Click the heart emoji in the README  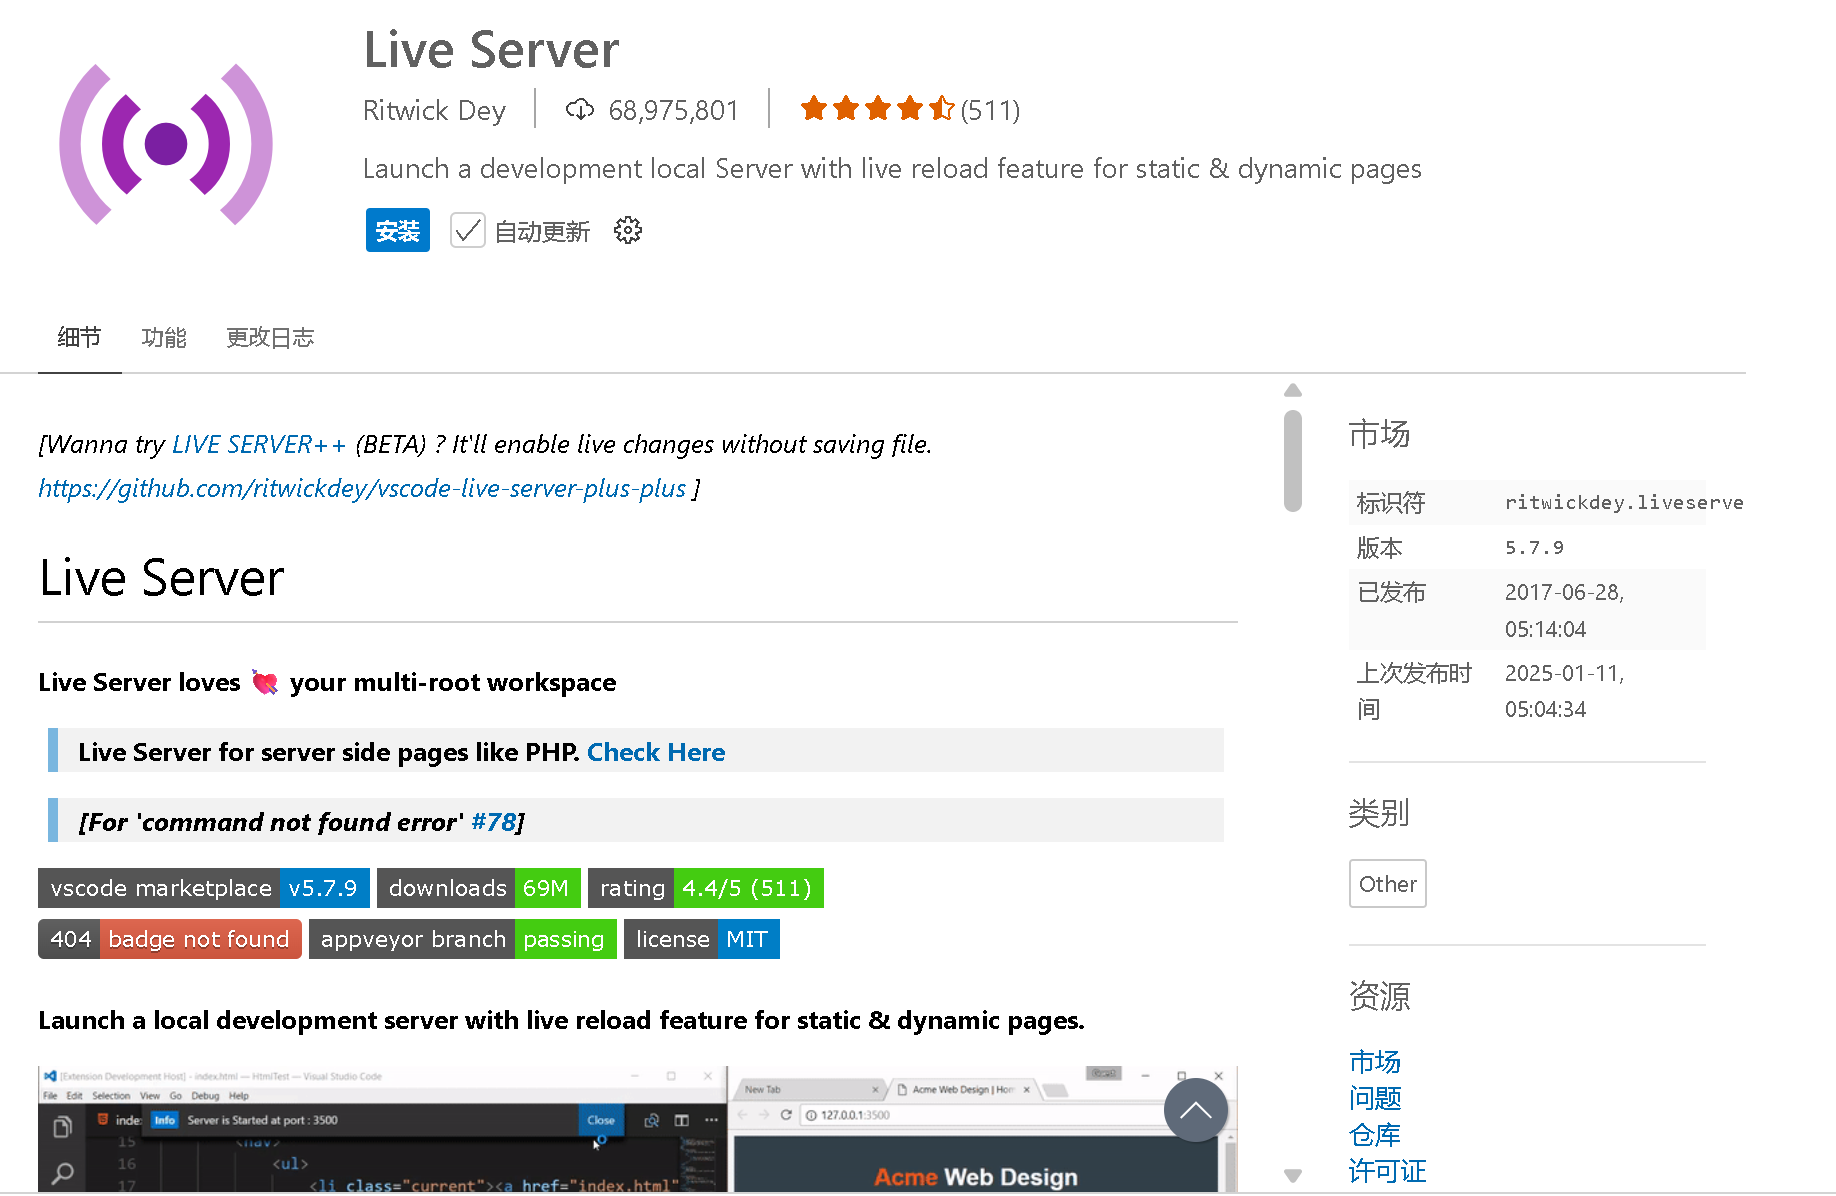pos(265,682)
